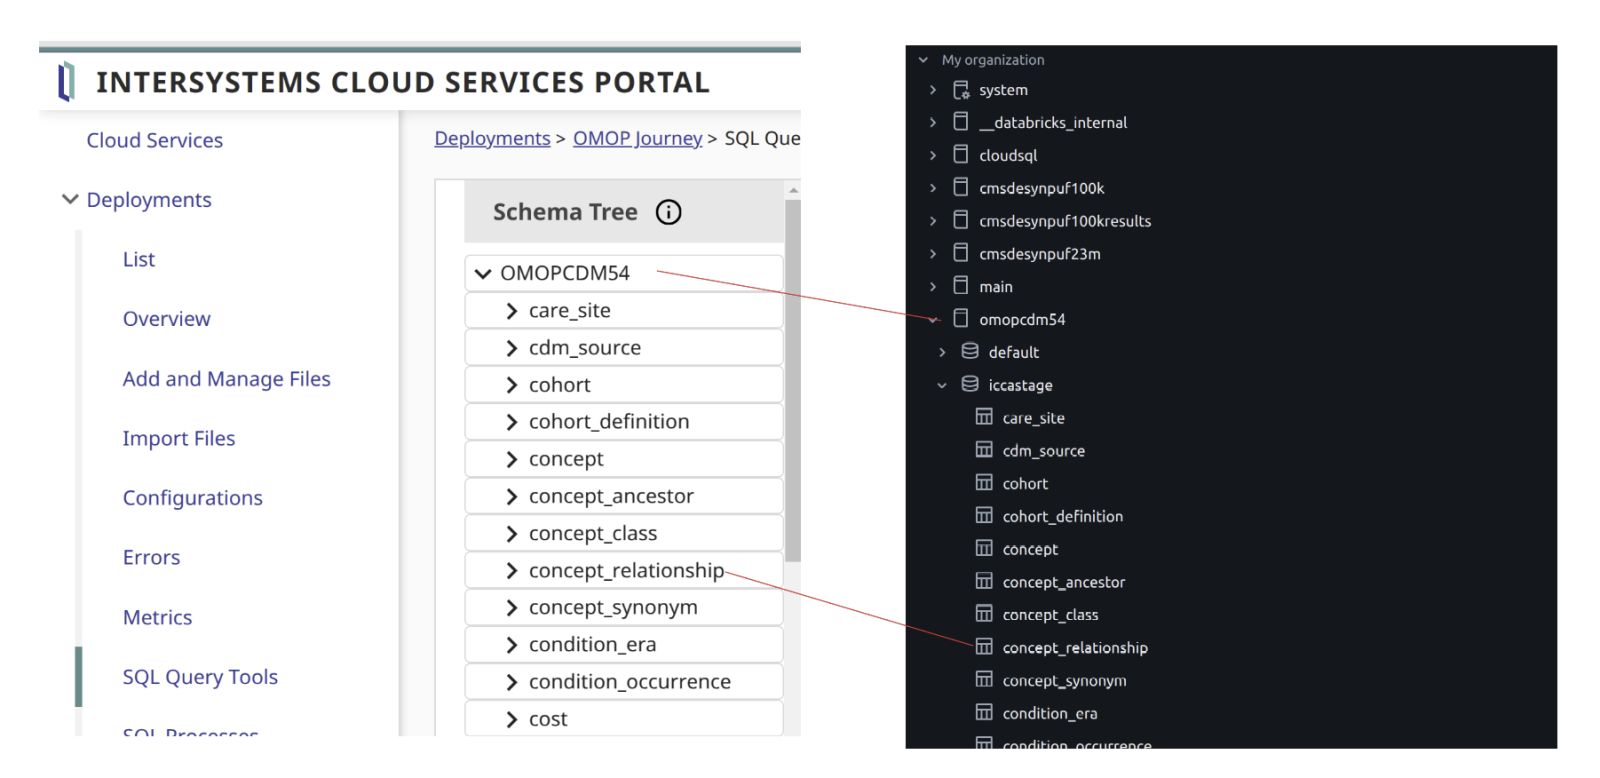This screenshot has width=1600, height=778.
Task: Select the concept row in Schema Tree
Action: (x=623, y=459)
